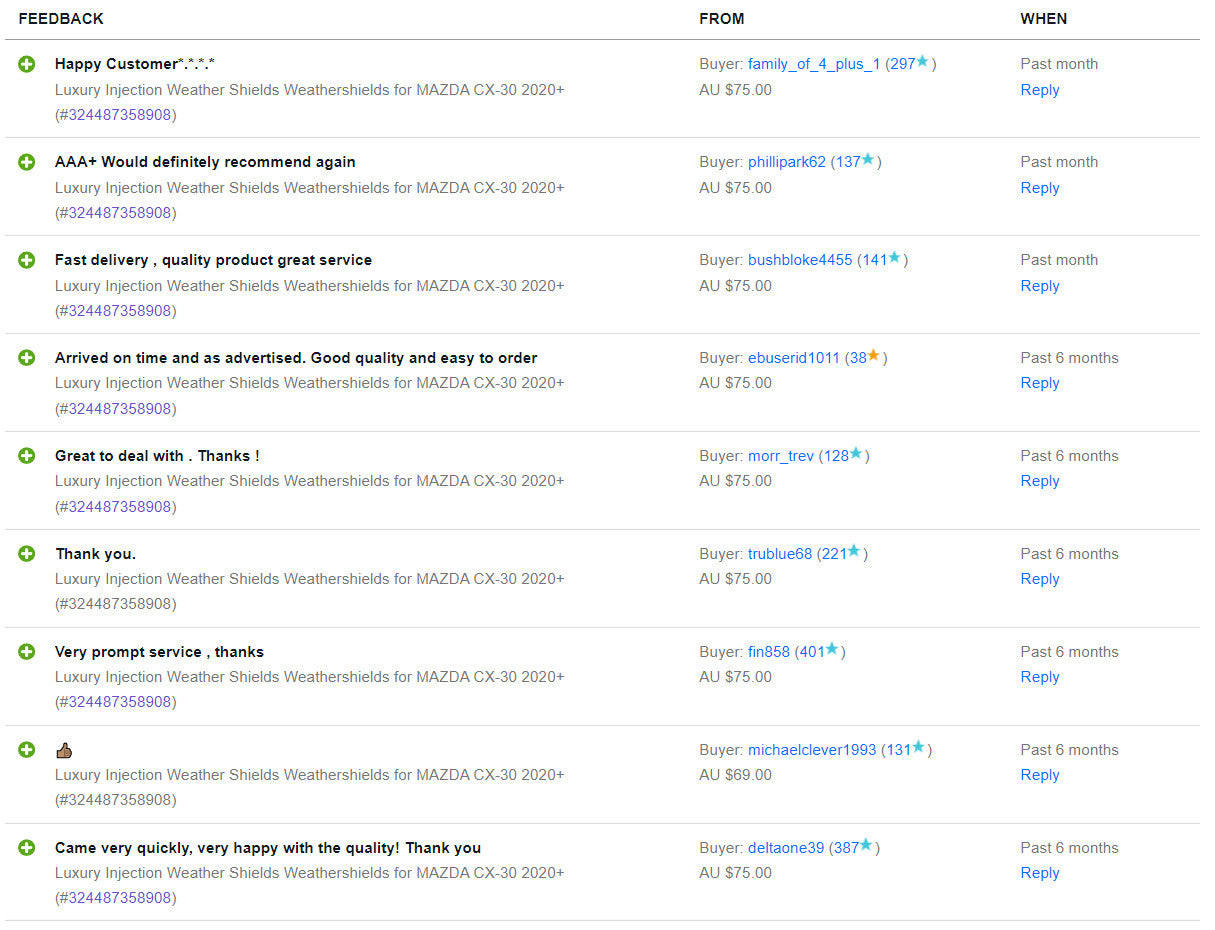Open item number link under "Happy Customer"
The width and height of the screenshot is (1215, 930).
[x=116, y=115]
